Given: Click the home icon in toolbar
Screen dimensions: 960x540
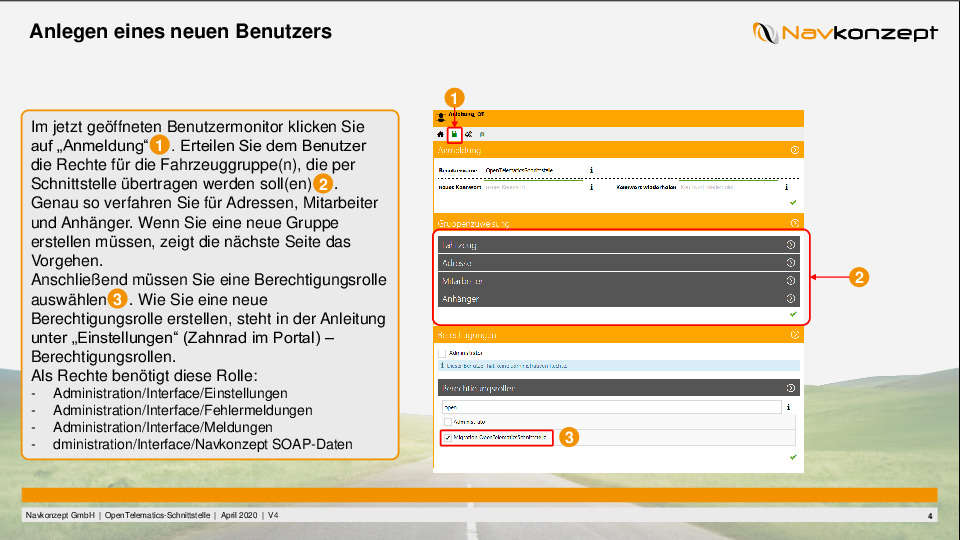Looking at the screenshot, I should 441,133.
